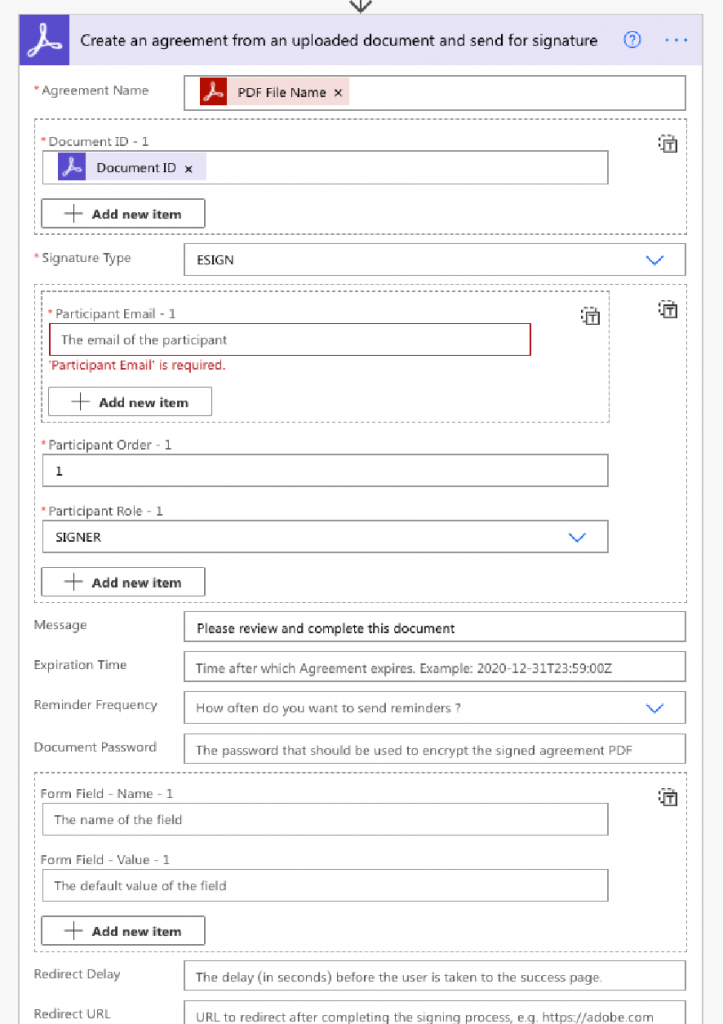Expand the Signature Type dropdown
Image resolution: width=723 pixels, height=1024 pixels.
coord(654,260)
